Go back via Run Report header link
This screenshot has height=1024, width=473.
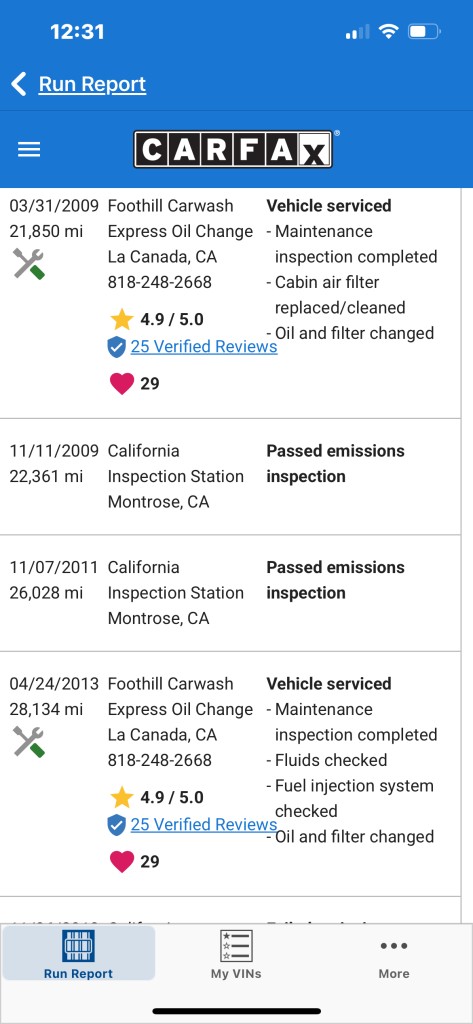click(92, 84)
